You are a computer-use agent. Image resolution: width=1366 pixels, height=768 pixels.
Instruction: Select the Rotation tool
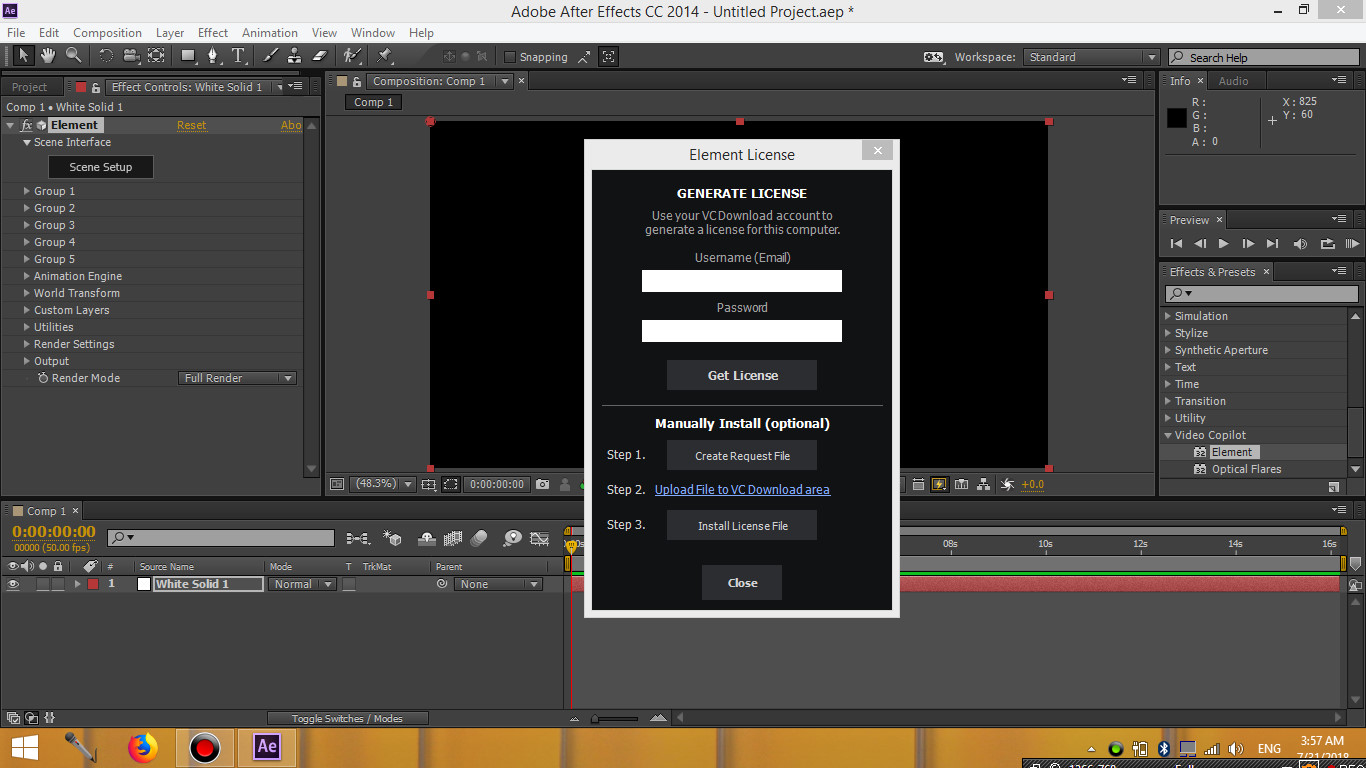[105, 56]
